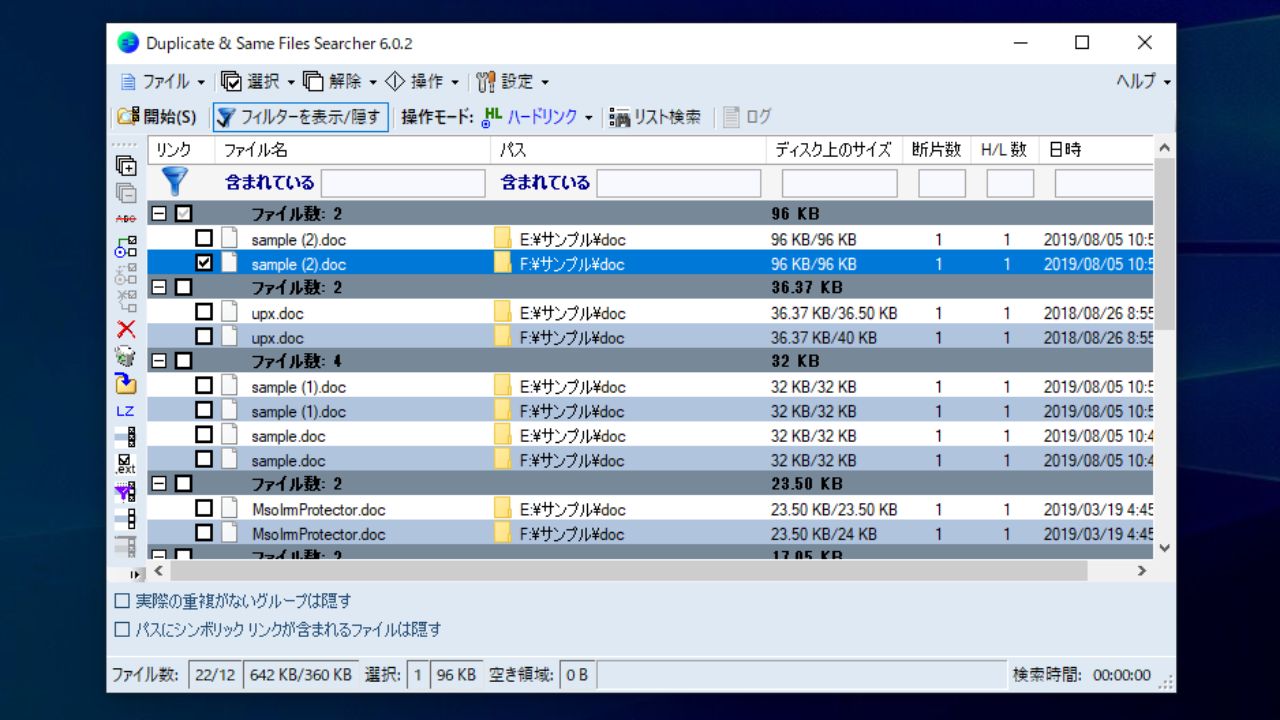Click the ディスク上のサイズ filter field

pyautogui.click(x=840, y=183)
